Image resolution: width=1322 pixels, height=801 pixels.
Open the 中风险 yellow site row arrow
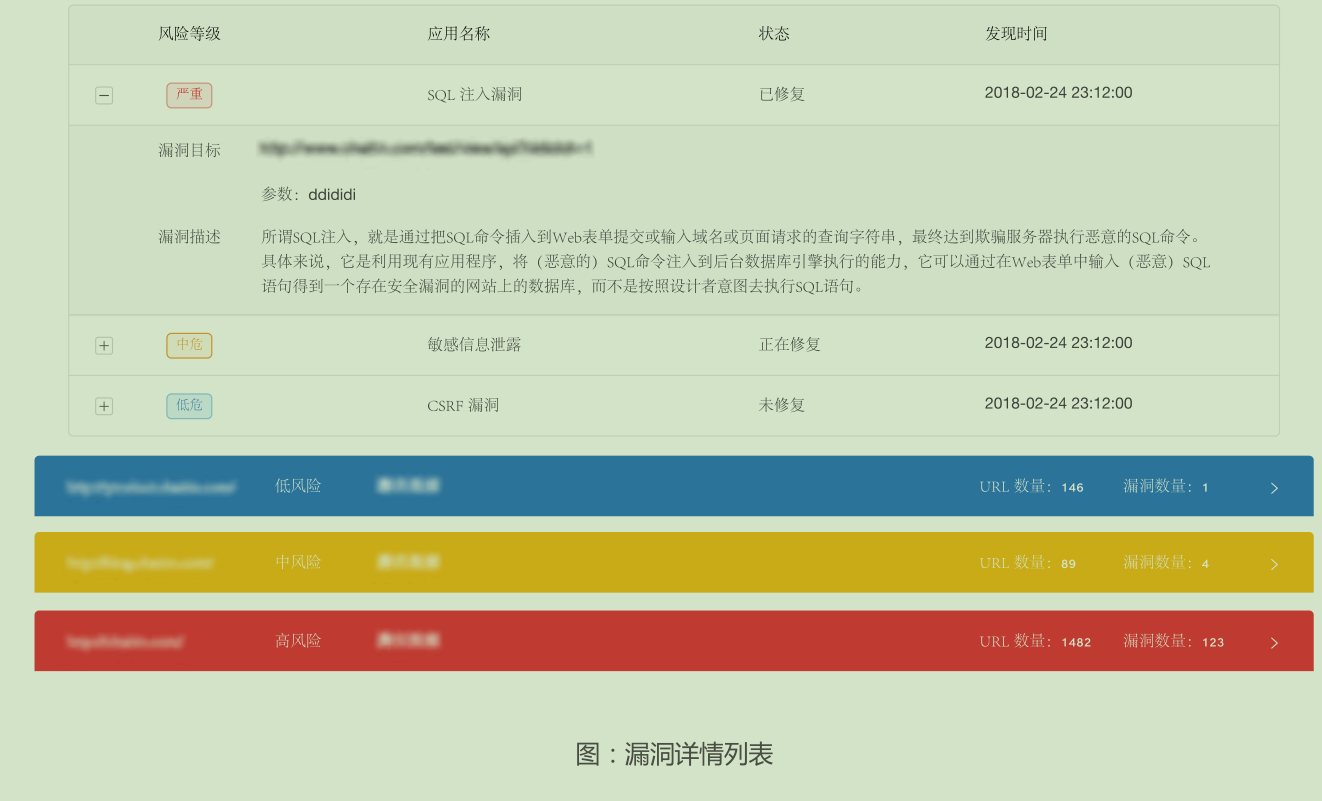click(1274, 564)
